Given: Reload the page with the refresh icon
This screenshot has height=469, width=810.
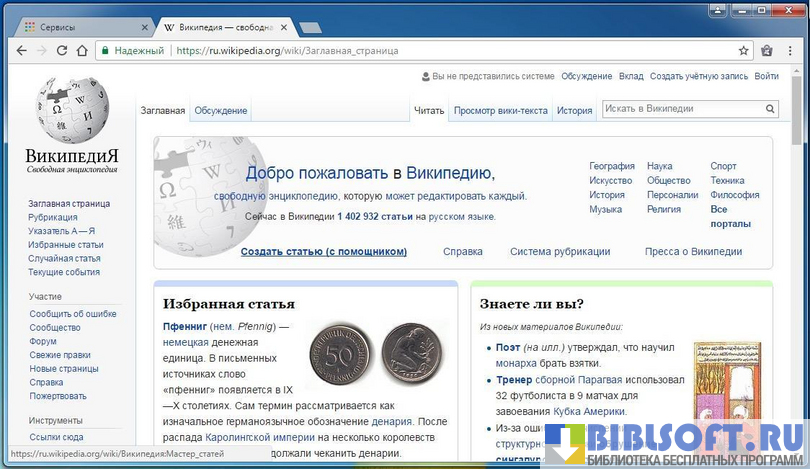Looking at the screenshot, I should coord(61,51).
